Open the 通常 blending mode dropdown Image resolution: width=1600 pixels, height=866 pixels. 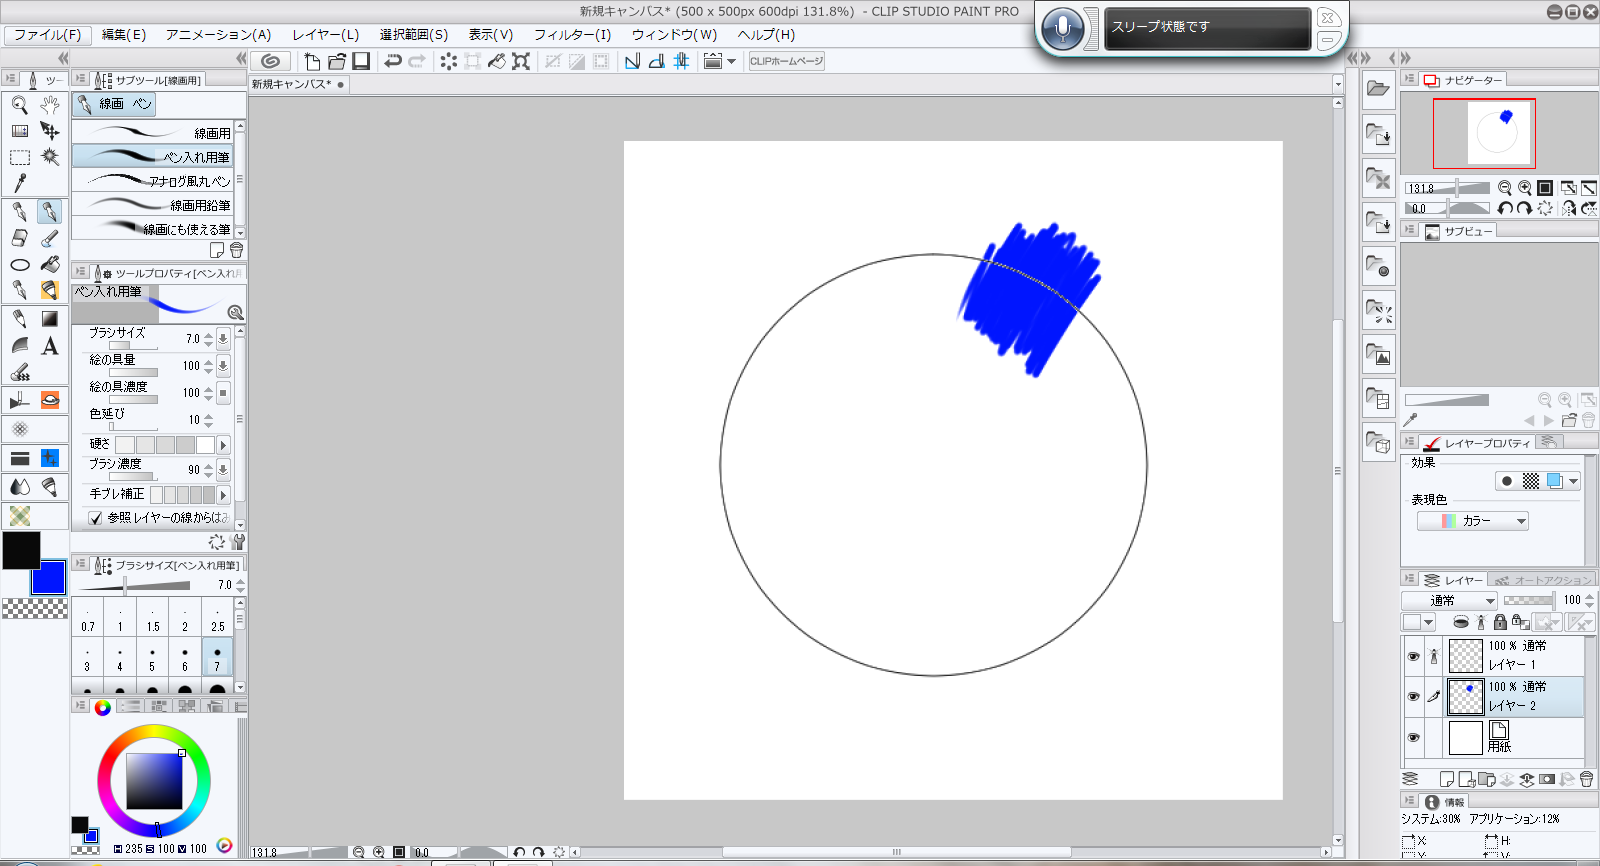[1449, 600]
